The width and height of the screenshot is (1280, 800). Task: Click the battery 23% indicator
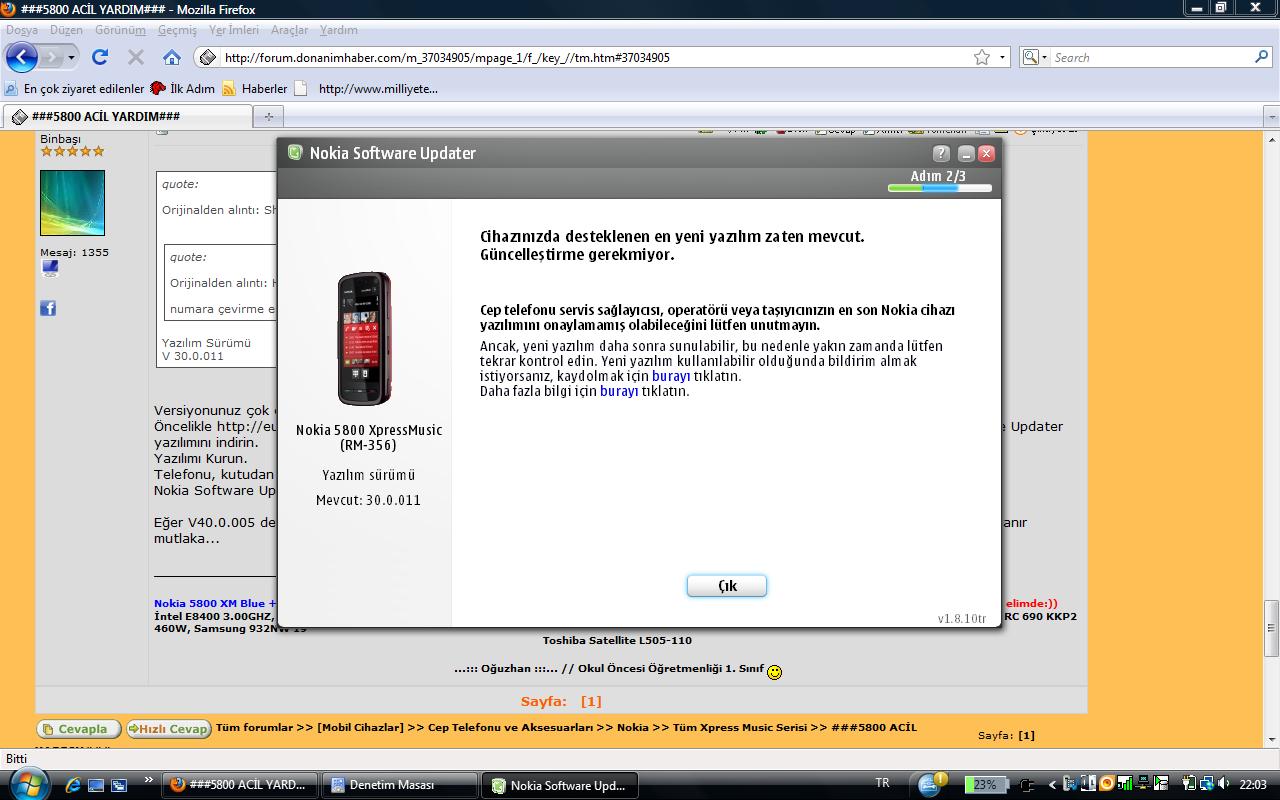(986, 785)
